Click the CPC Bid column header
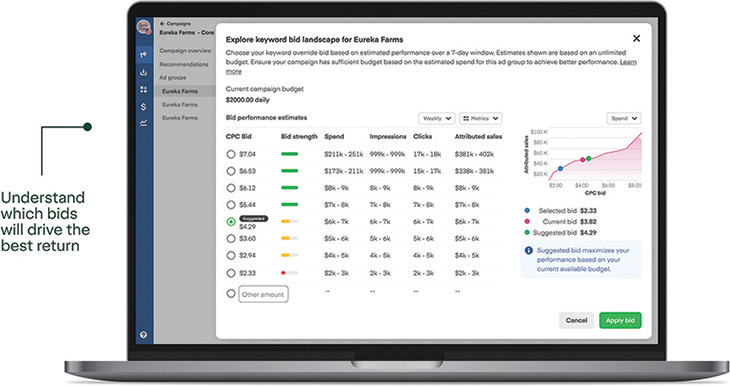The height and width of the screenshot is (387, 730). 238,136
